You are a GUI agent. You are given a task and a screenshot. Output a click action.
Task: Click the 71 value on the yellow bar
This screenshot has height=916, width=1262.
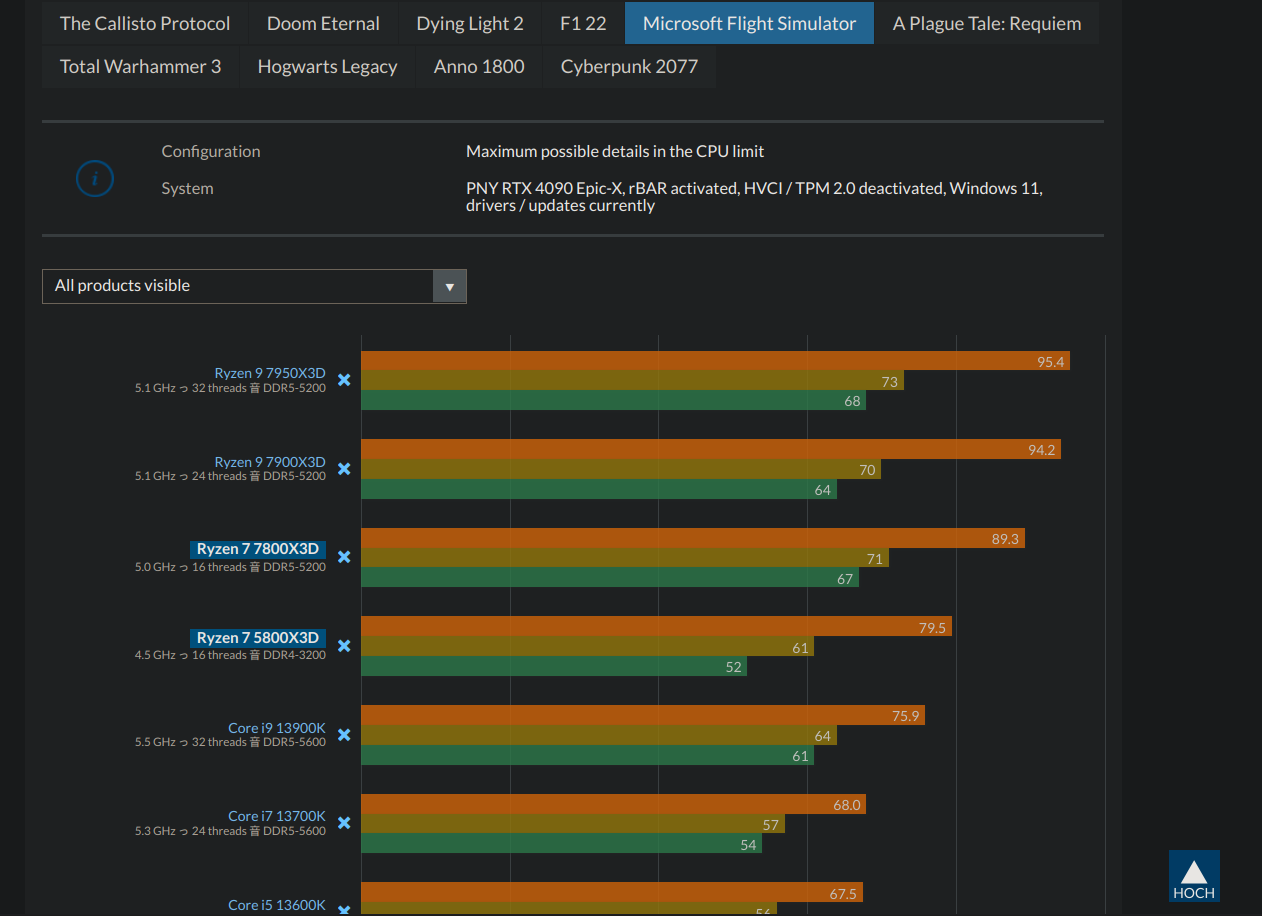875,559
